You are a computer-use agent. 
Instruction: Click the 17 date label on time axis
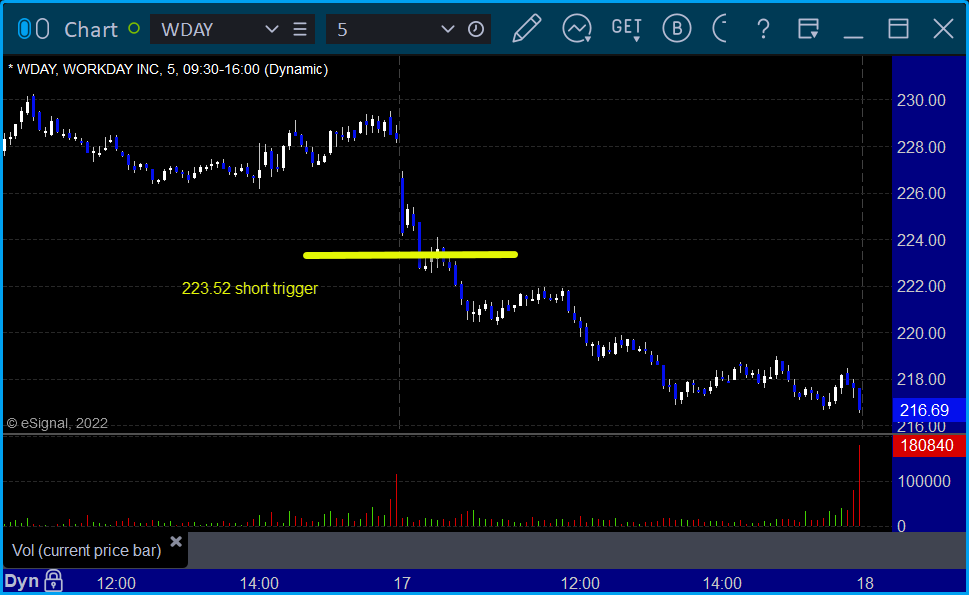click(402, 583)
